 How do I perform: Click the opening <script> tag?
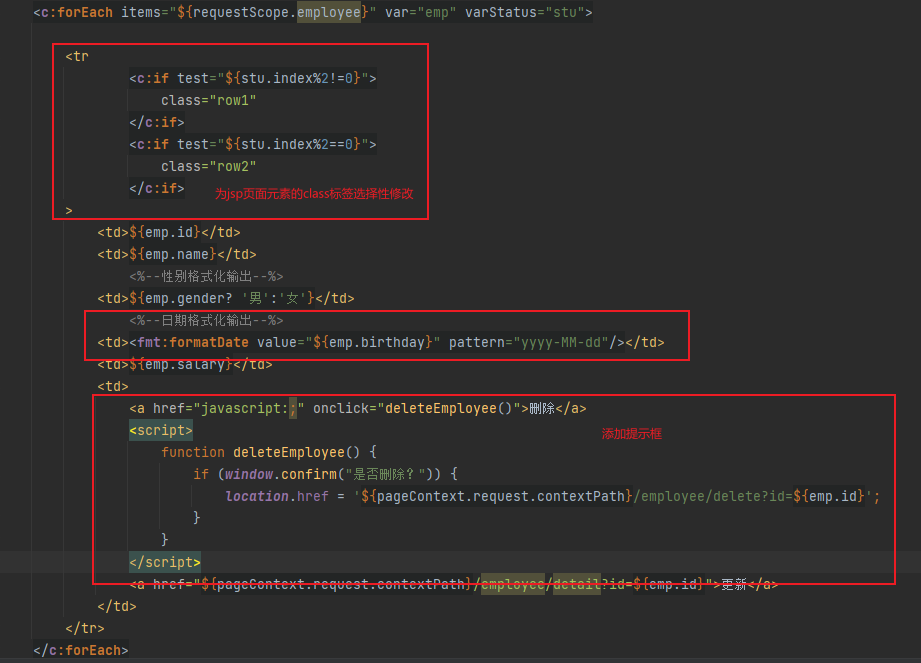tap(161, 430)
